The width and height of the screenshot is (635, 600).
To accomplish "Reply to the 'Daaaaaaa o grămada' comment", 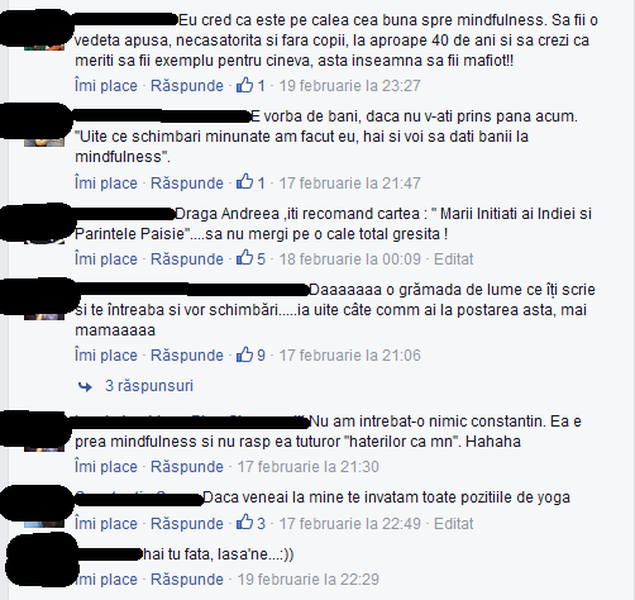I will pos(187,355).
